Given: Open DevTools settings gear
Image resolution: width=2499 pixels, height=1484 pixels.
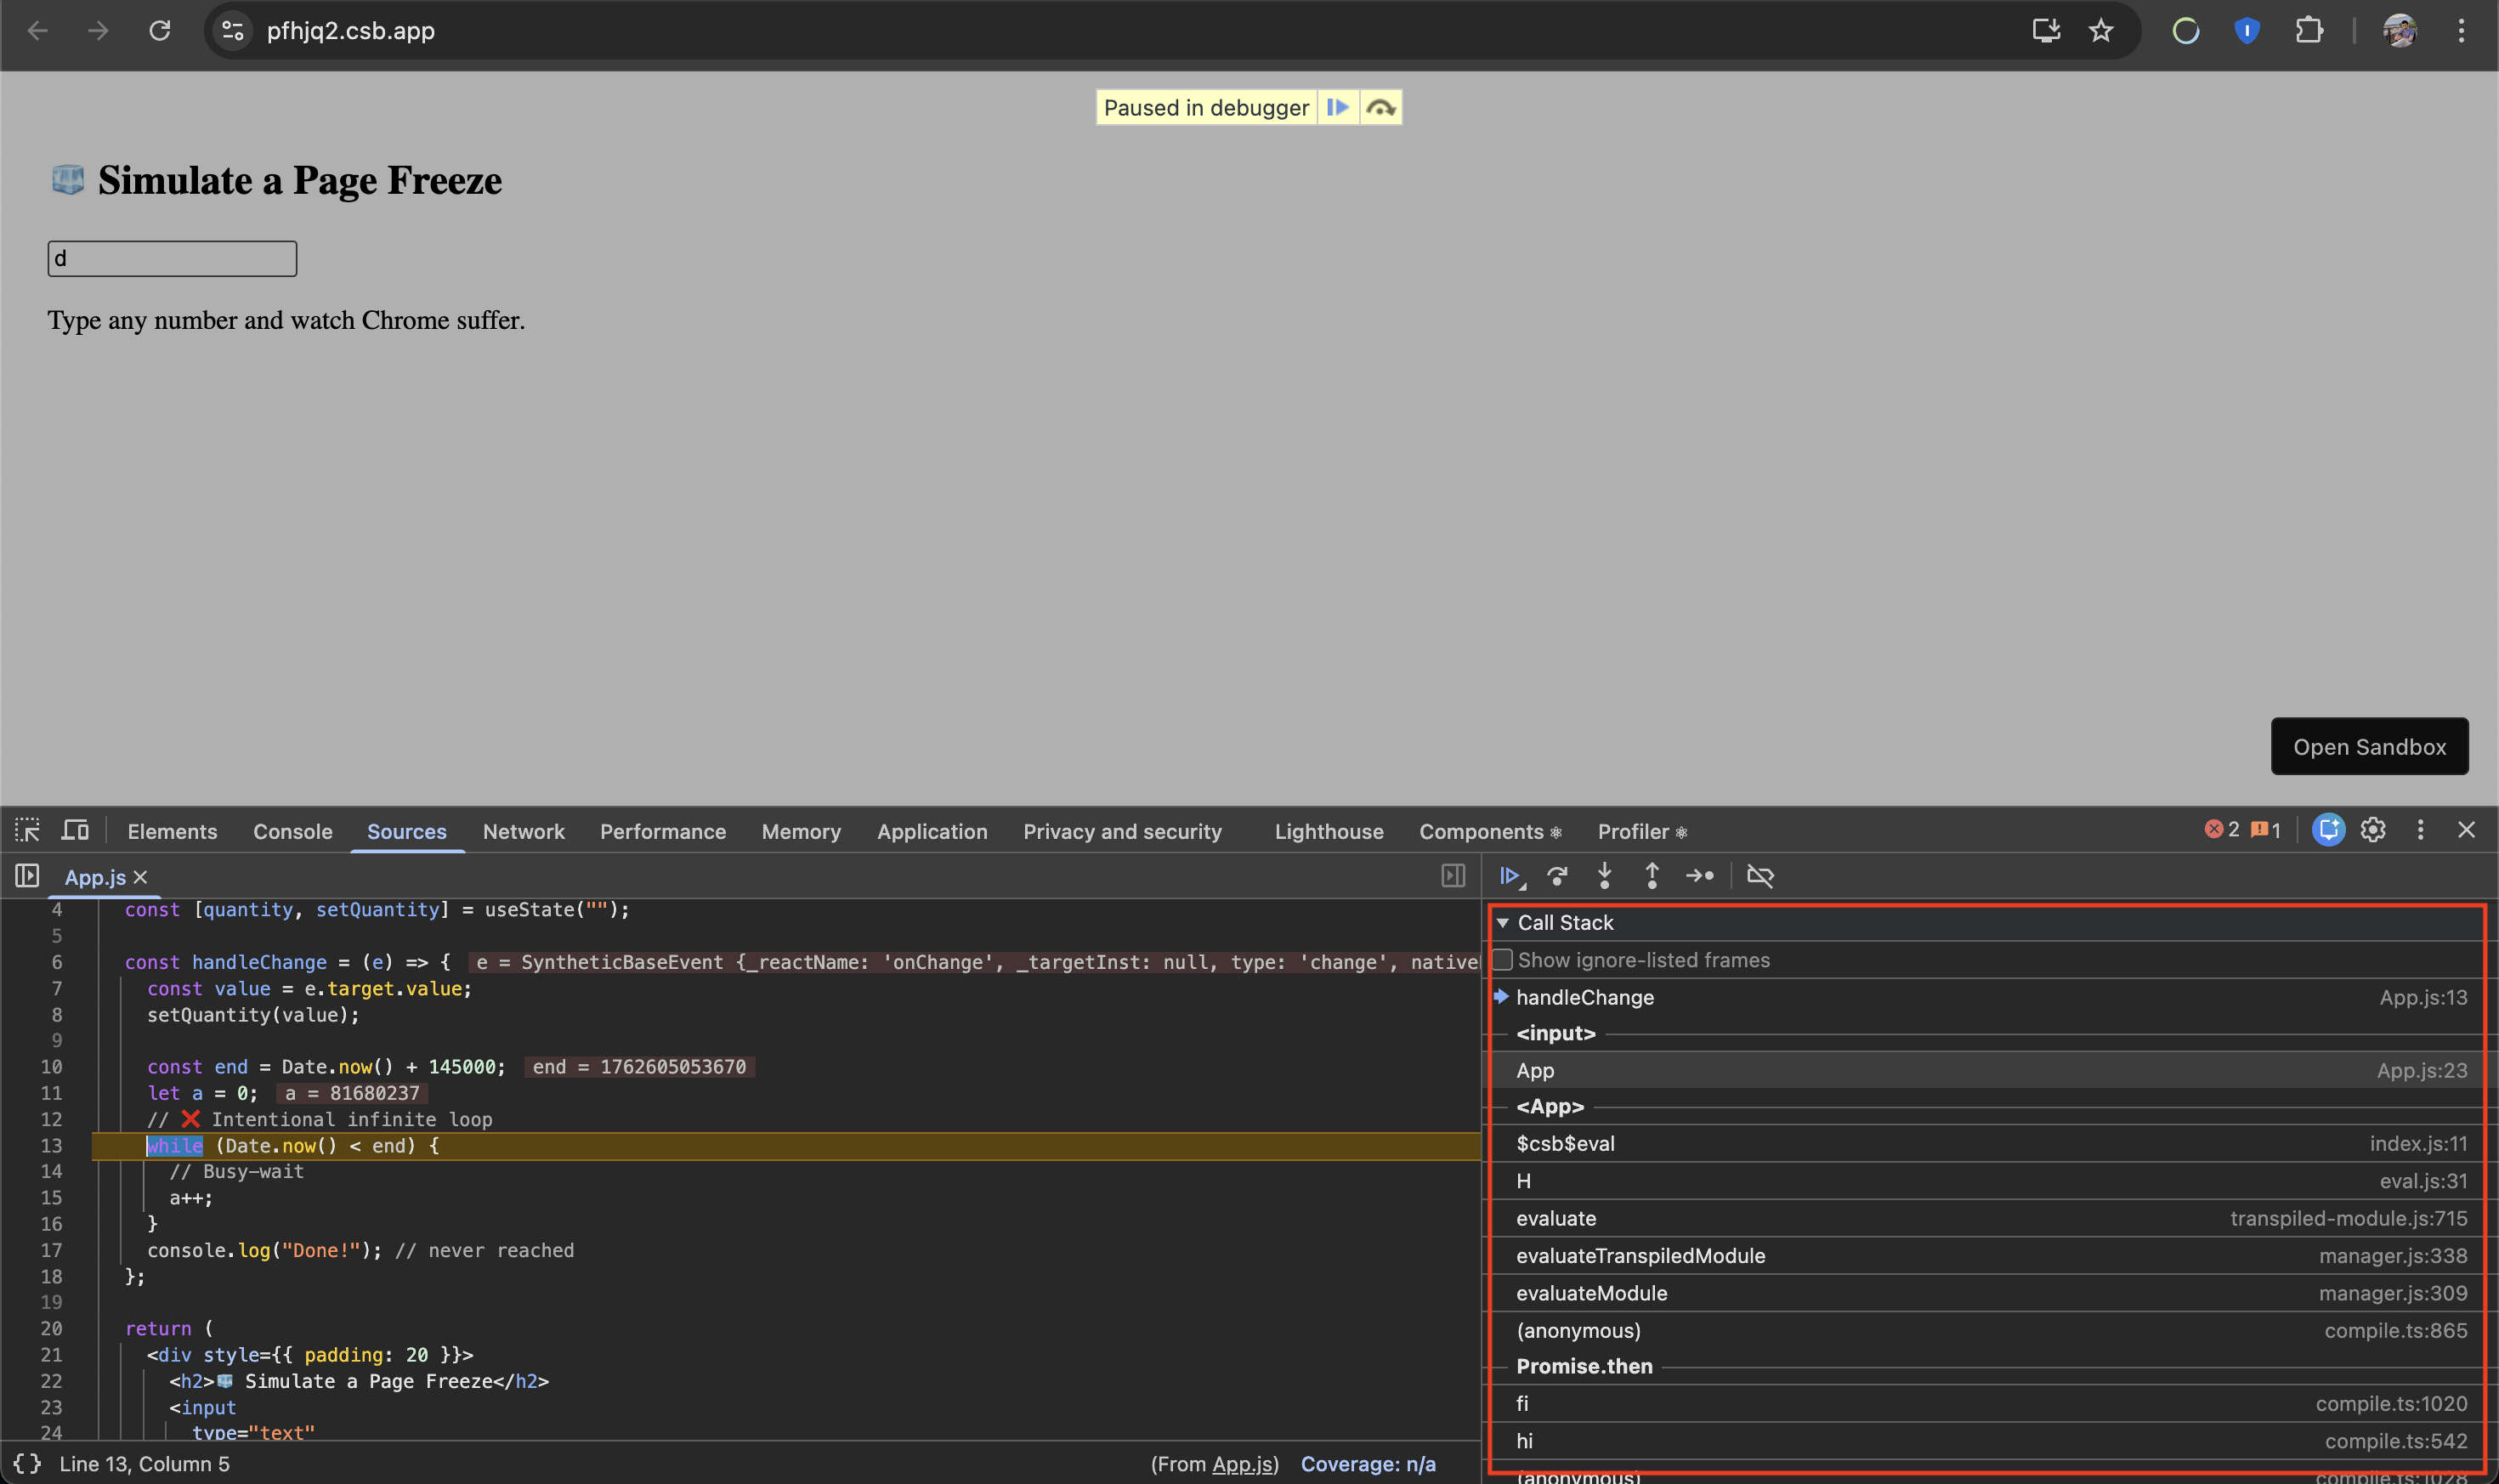Looking at the screenshot, I should coord(2374,830).
